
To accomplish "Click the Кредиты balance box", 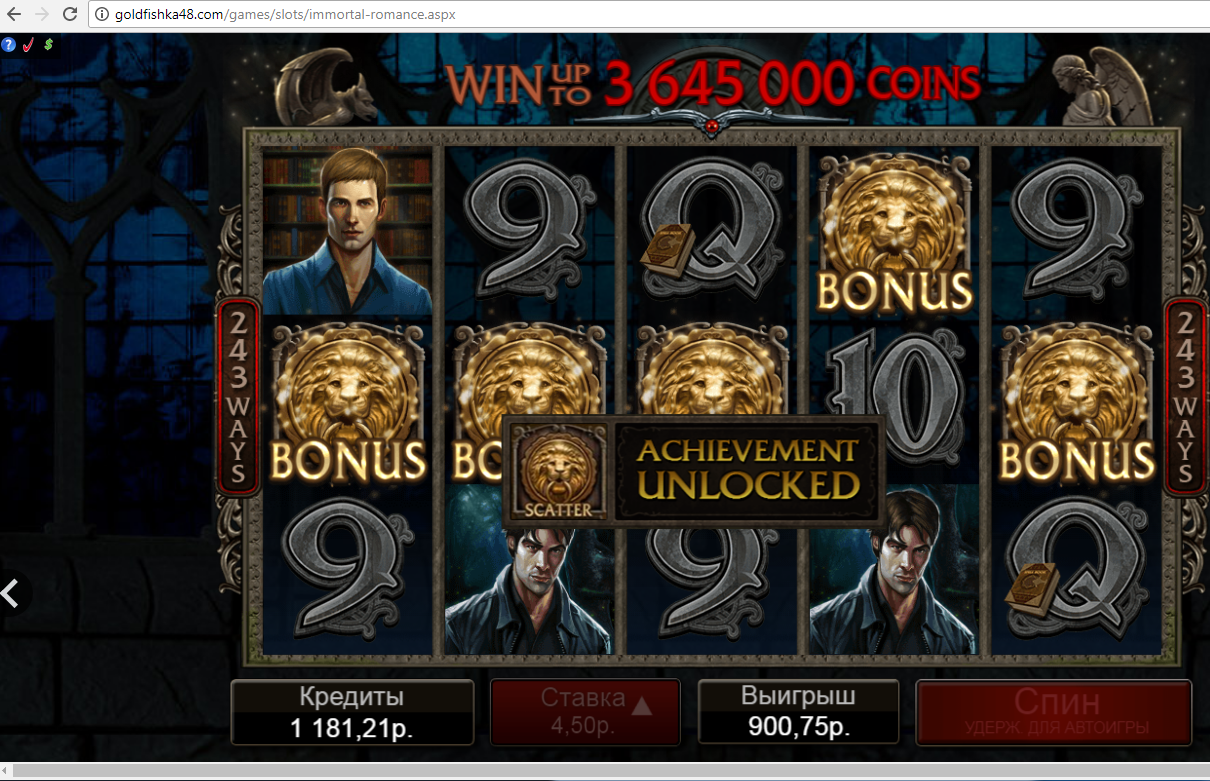I will [x=352, y=712].
